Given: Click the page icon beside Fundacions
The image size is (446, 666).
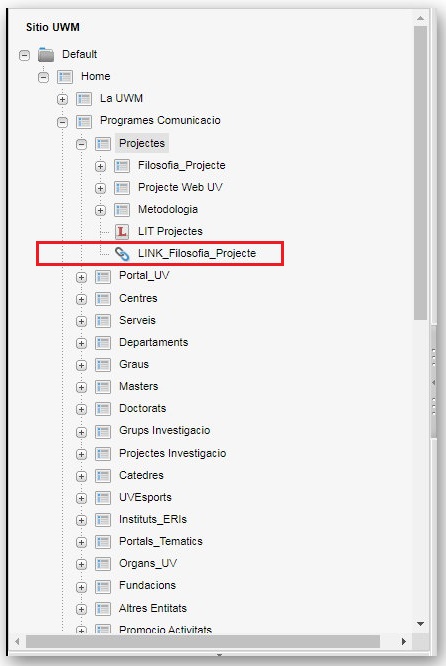Looking at the screenshot, I should coord(103,586).
